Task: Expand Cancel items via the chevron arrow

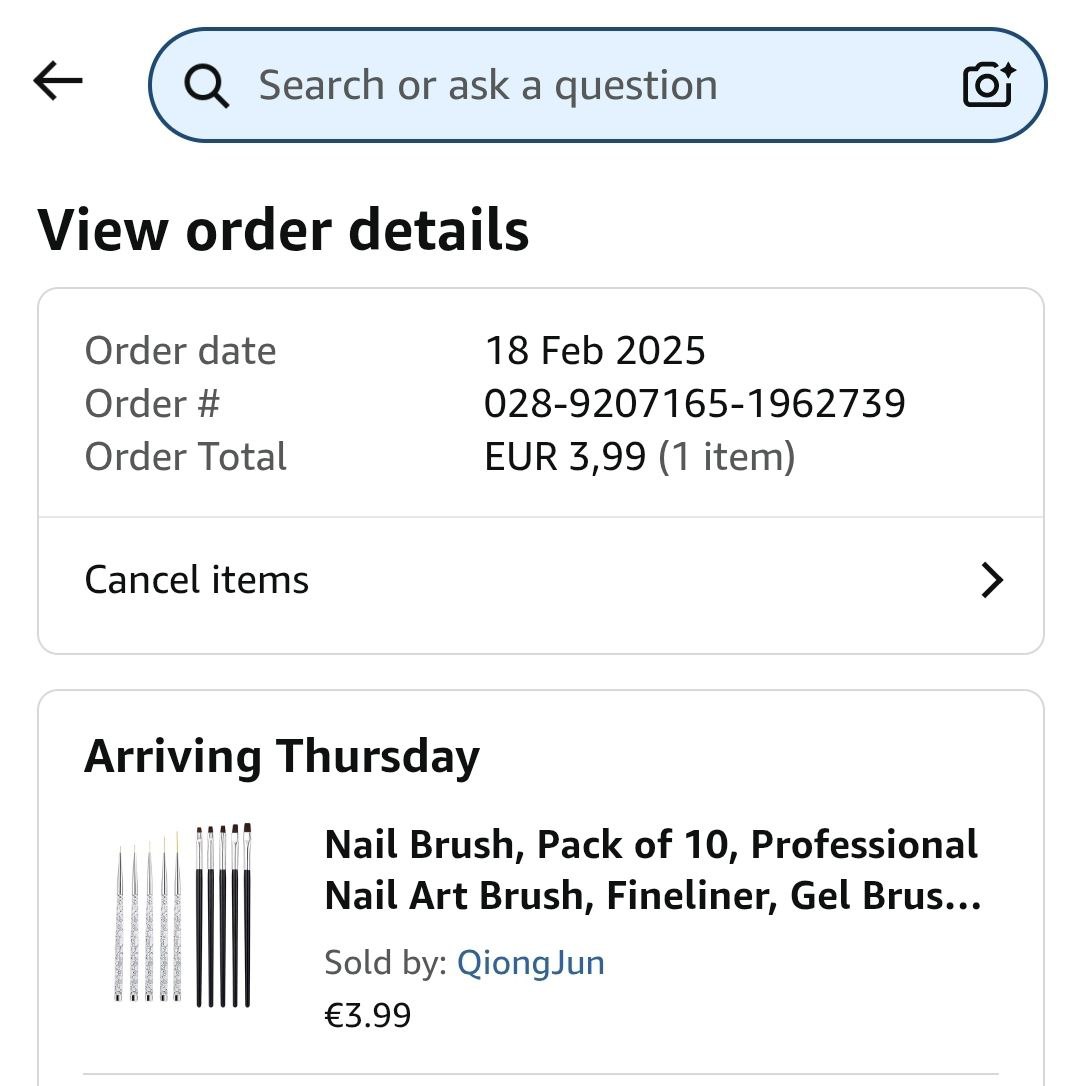Action: tap(991, 581)
